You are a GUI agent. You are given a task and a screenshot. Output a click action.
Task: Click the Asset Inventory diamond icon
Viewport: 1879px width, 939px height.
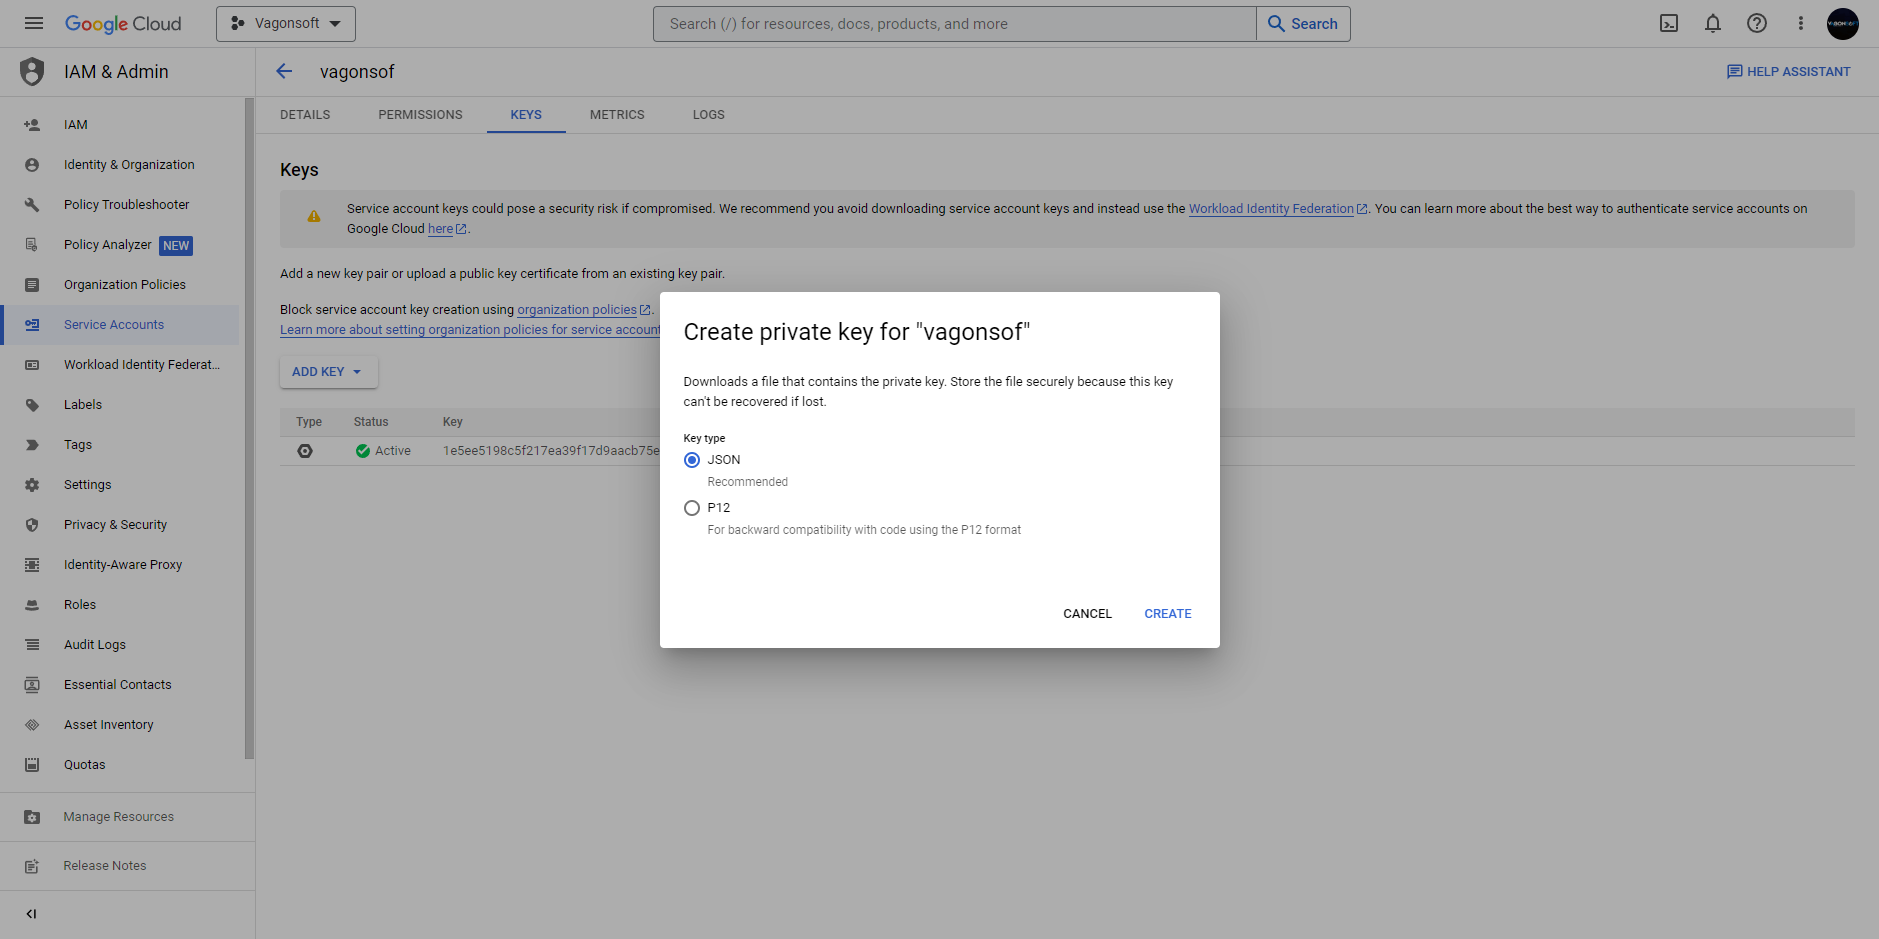pyautogui.click(x=32, y=725)
